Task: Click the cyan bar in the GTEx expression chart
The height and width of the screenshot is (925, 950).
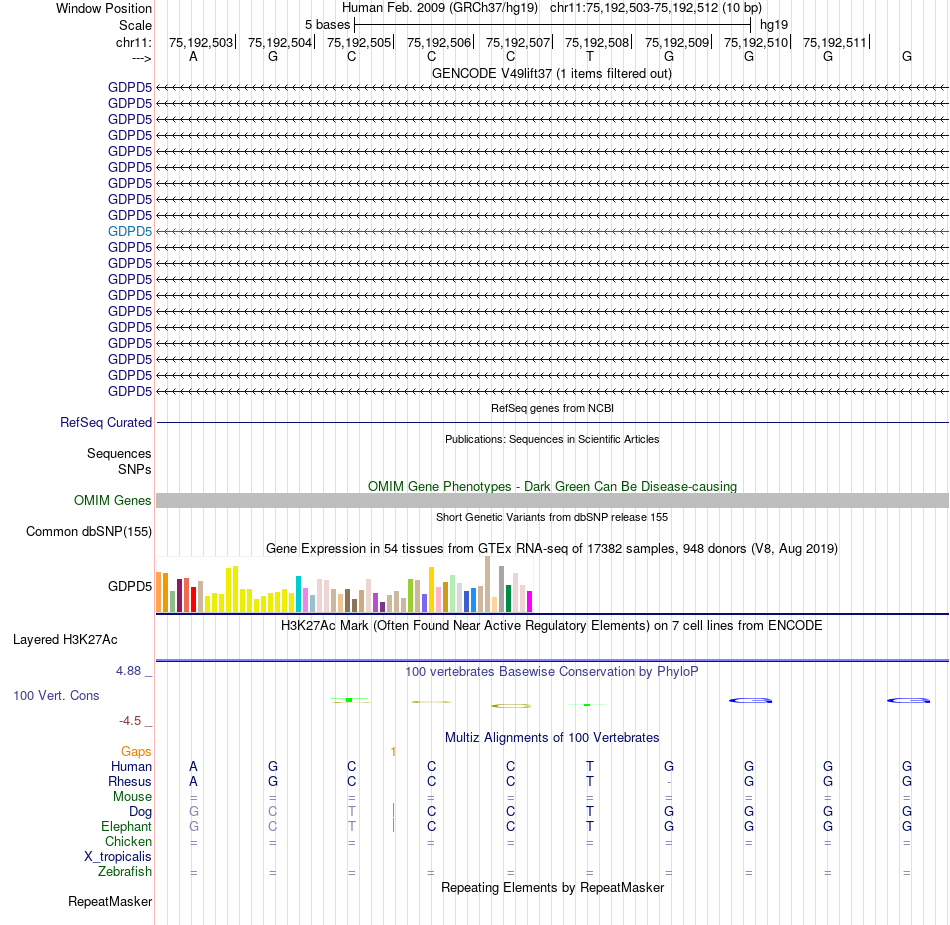Action: (299, 594)
